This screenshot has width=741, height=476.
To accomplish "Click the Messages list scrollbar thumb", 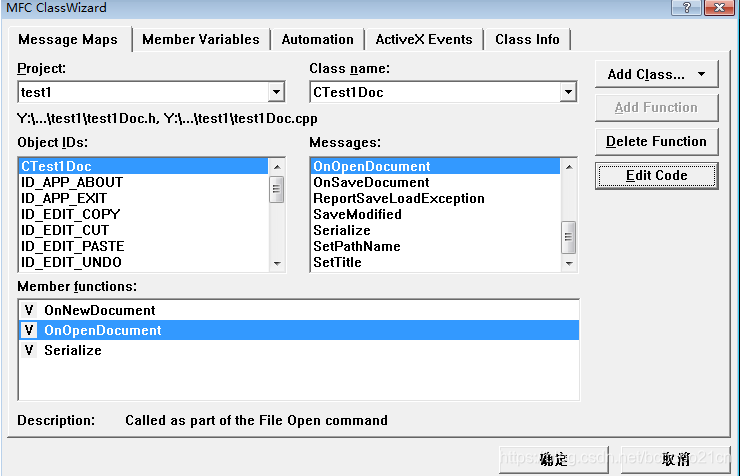I will pos(569,237).
